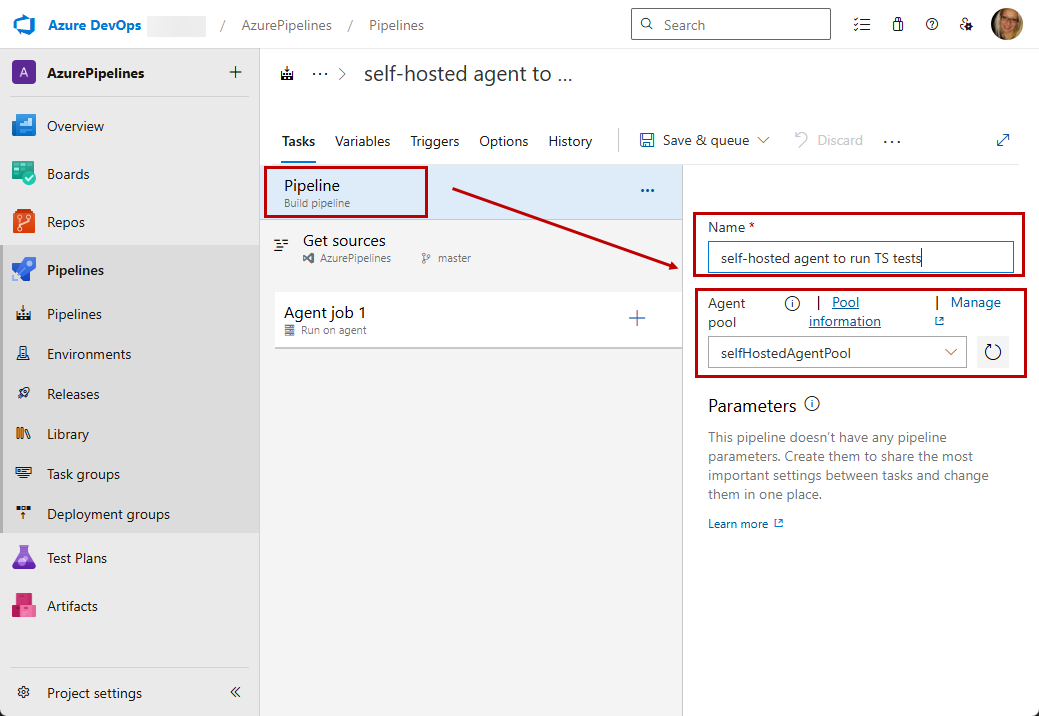This screenshot has width=1039, height=716.
Task: Toggle full screen expand icon
Action: 1003,140
